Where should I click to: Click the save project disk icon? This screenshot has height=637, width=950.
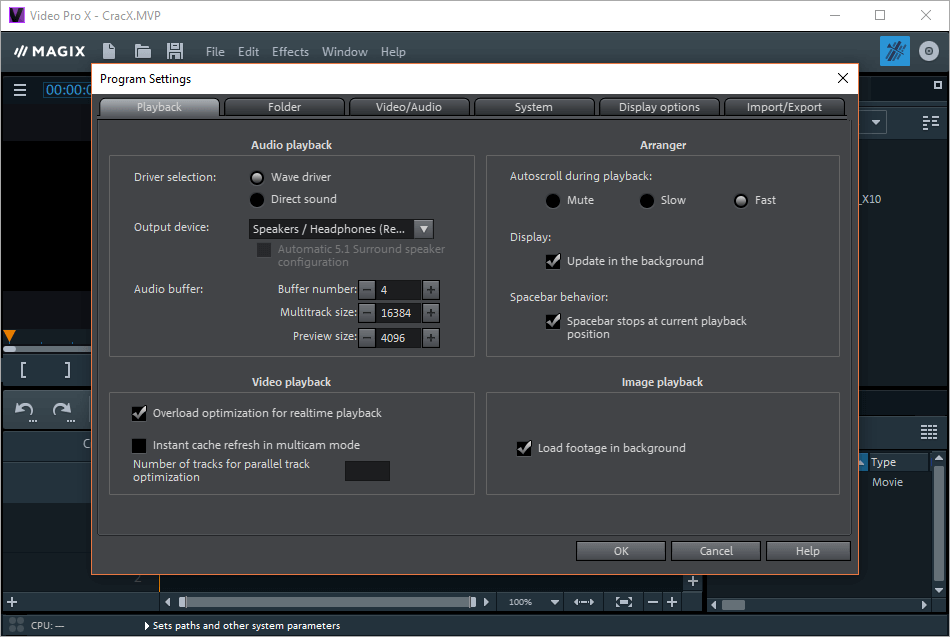point(175,51)
